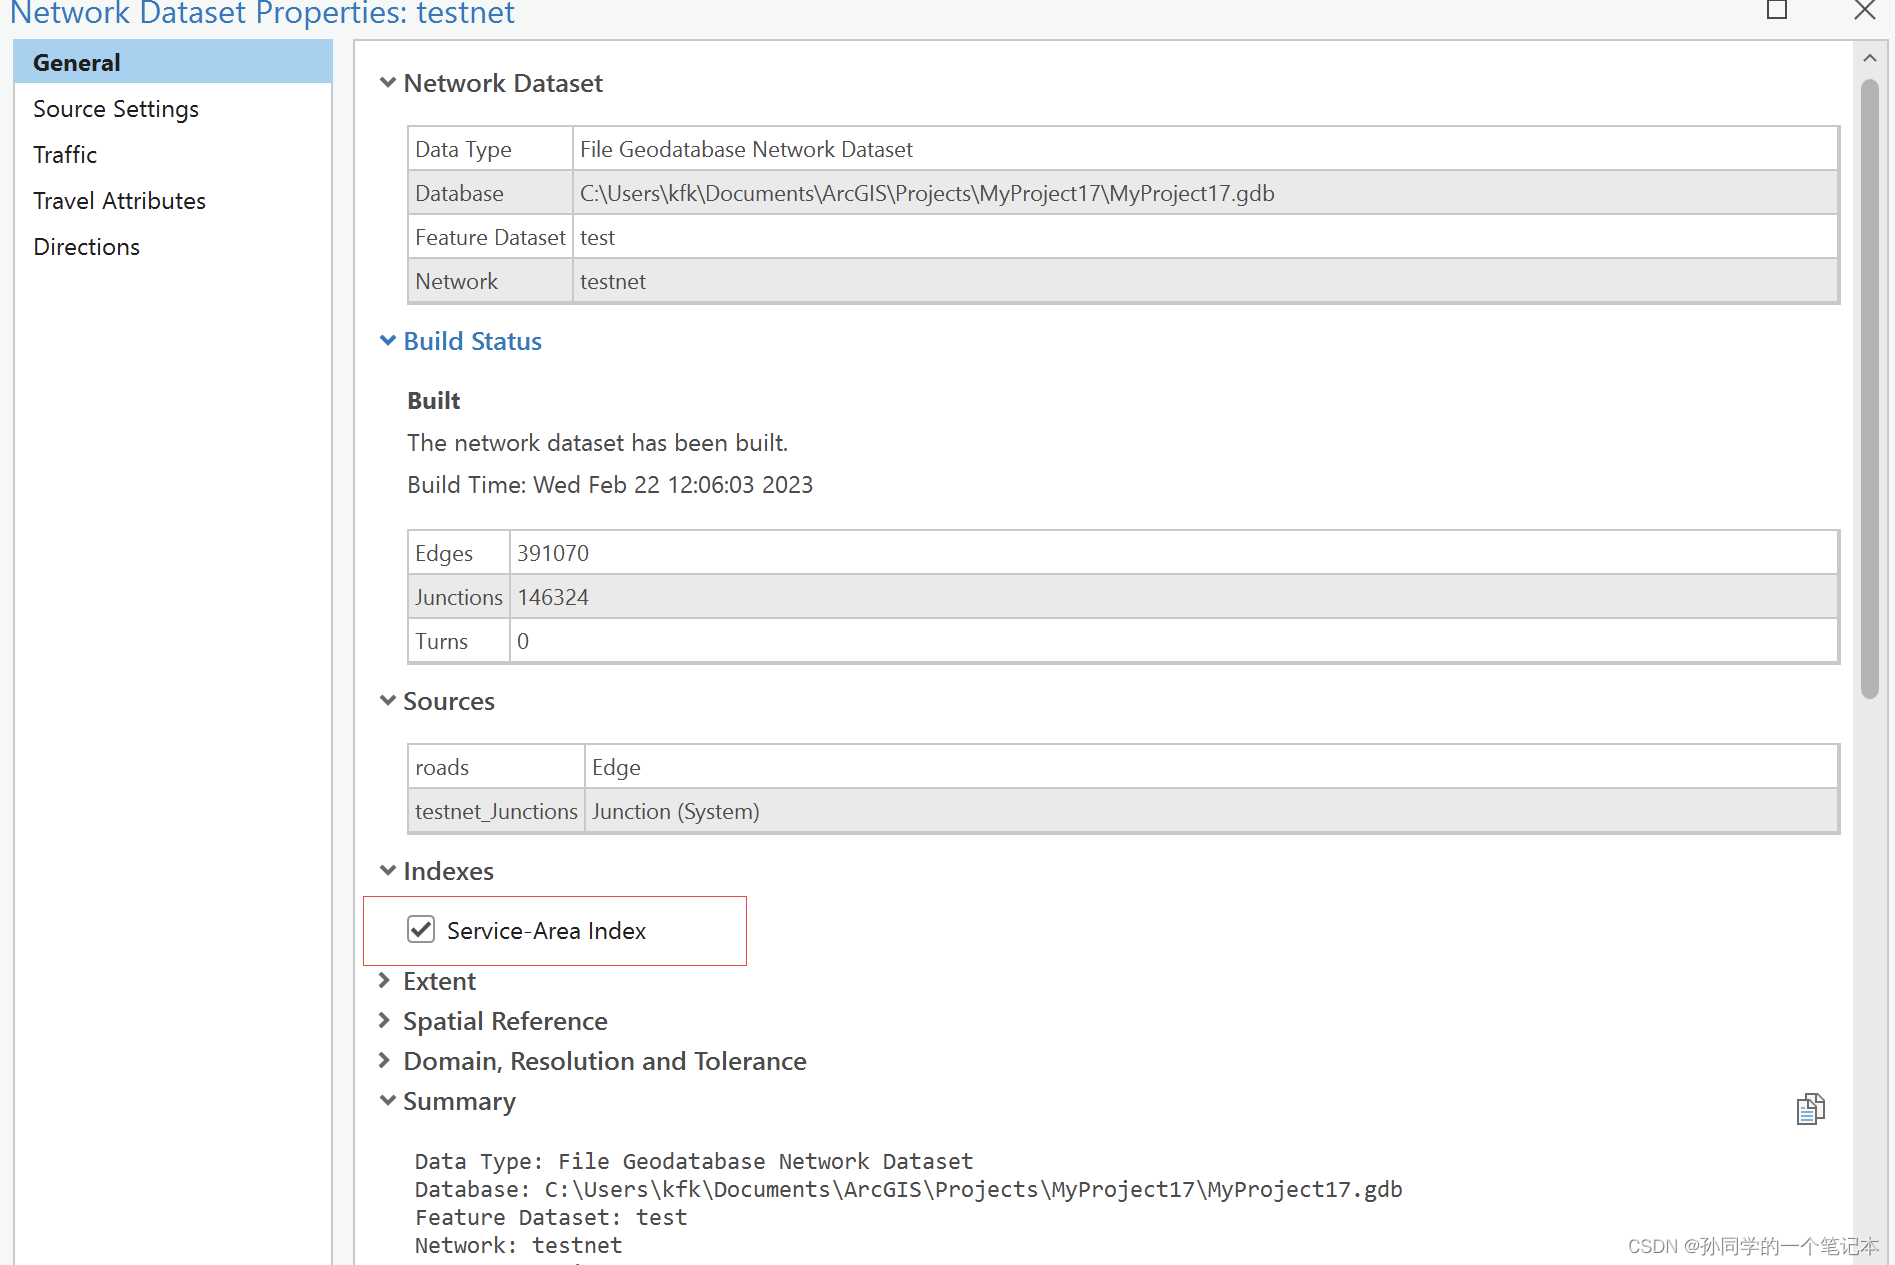Click the 'Database' label cell
This screenshot has height=1265, width=1895.
point(490,193)
